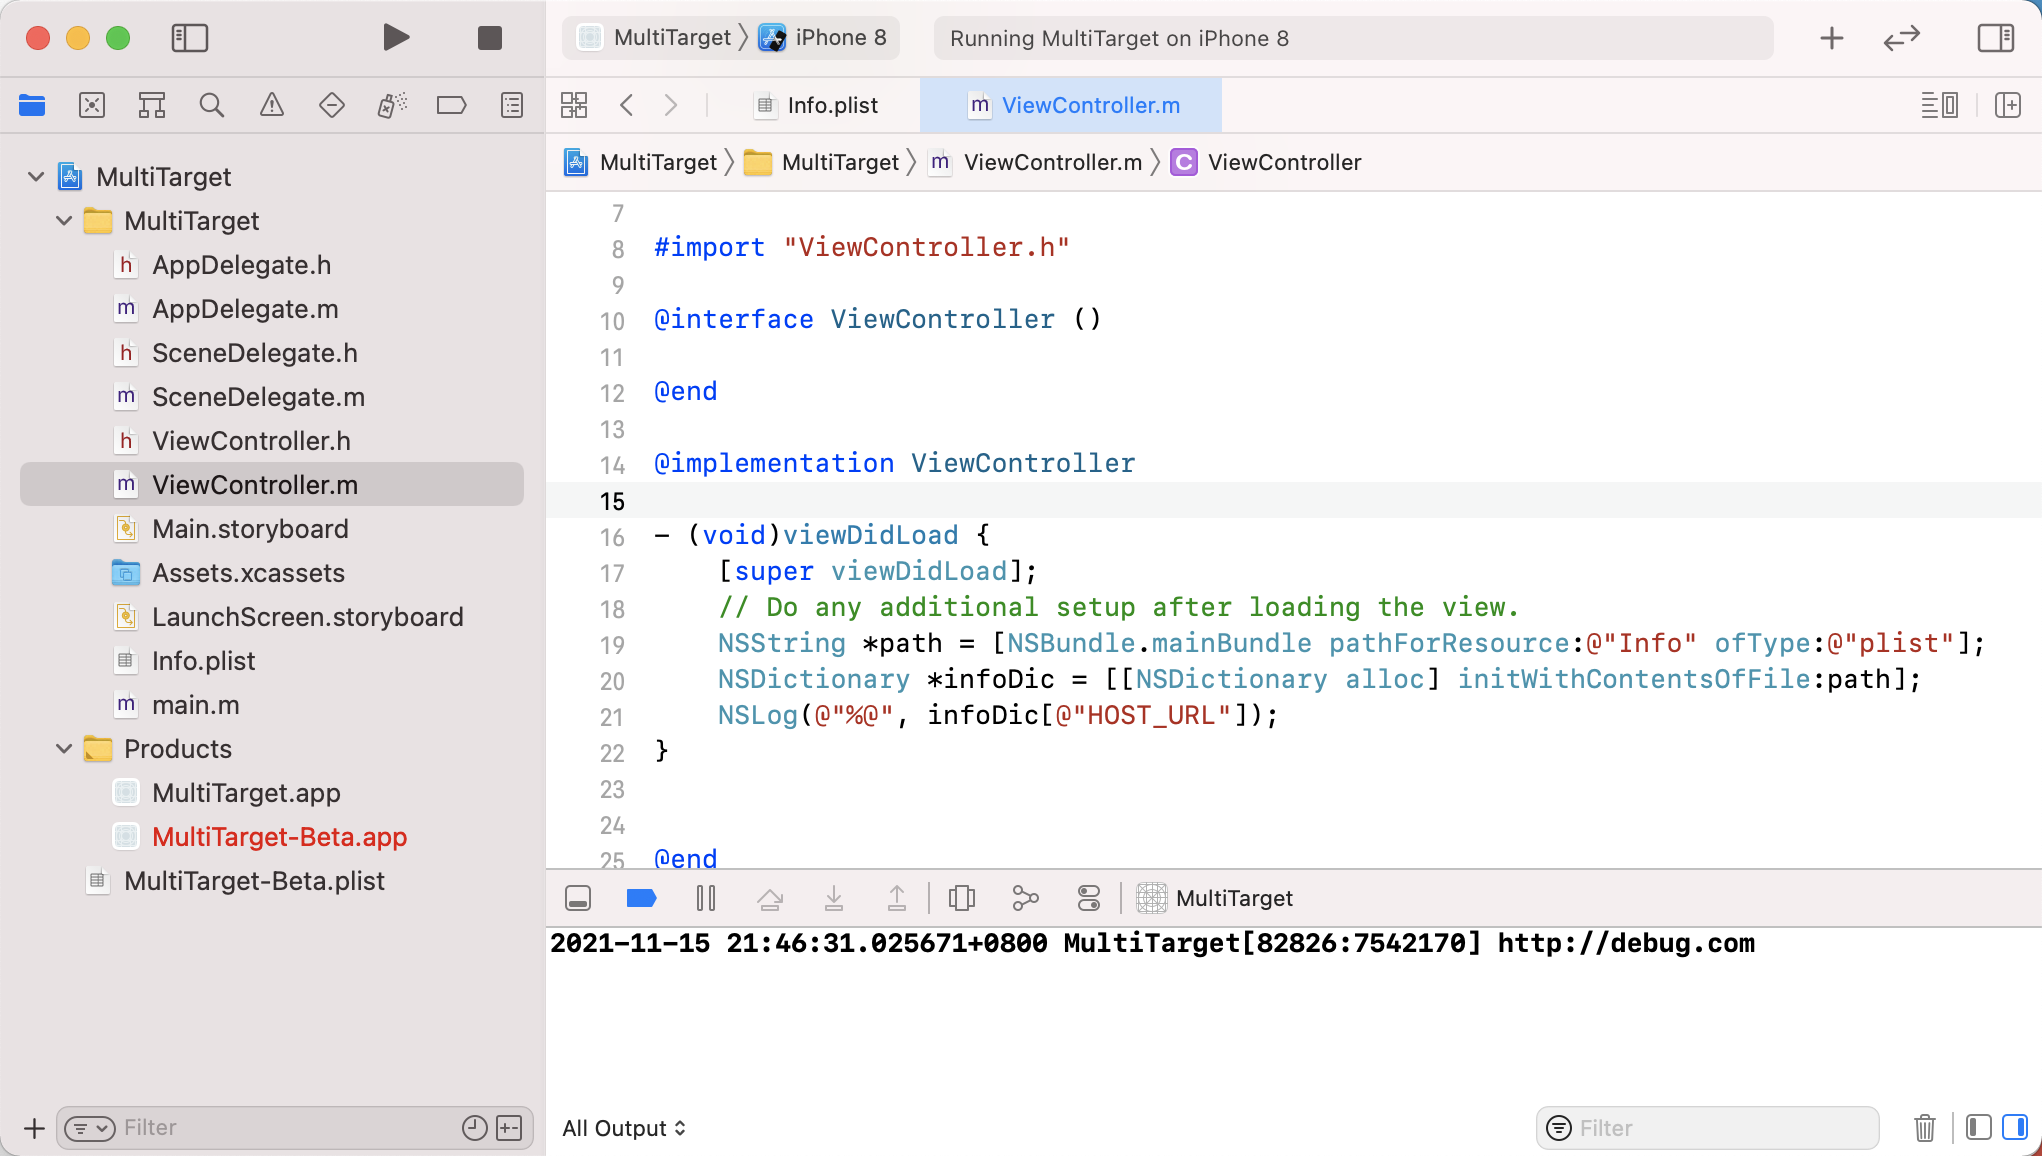Screen dimensions: 2042x1156
Task: Show the Breakpoint navigator
Action: pyautogui.click(x=451, y=105)
